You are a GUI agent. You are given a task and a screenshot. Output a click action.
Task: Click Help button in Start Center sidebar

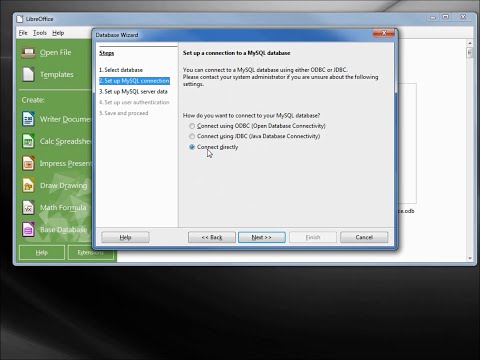[x=42, y=252]
